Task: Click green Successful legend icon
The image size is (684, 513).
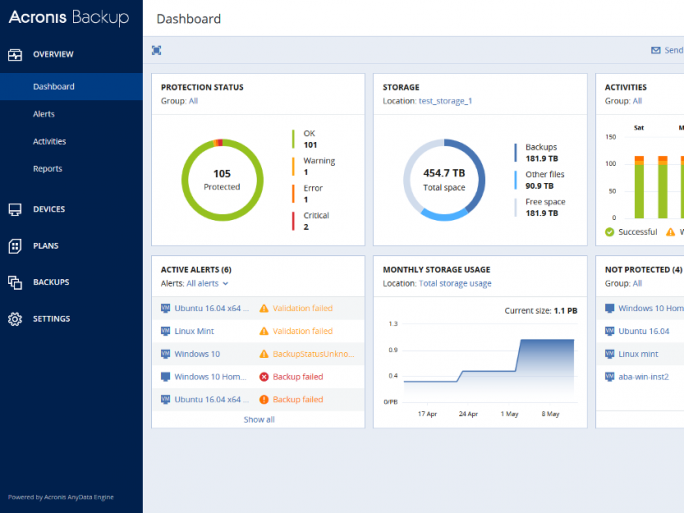Action: tap(609, 232)
